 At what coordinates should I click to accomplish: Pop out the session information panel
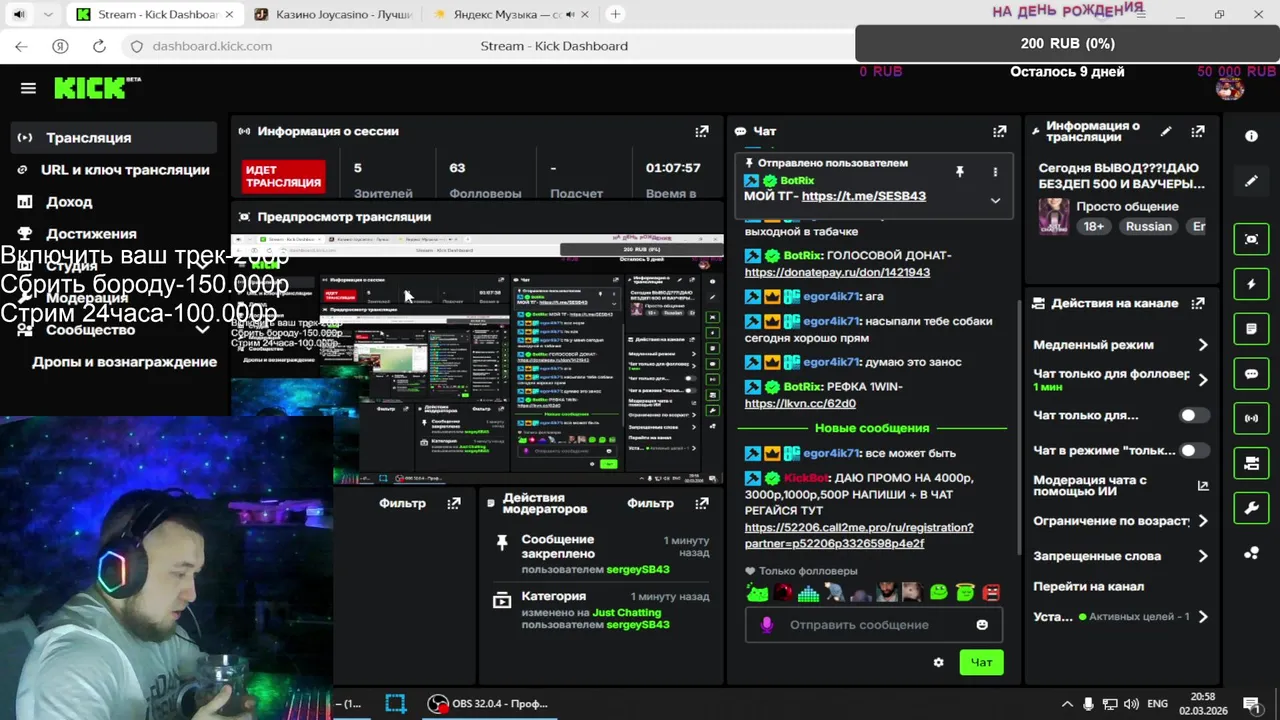702,131
